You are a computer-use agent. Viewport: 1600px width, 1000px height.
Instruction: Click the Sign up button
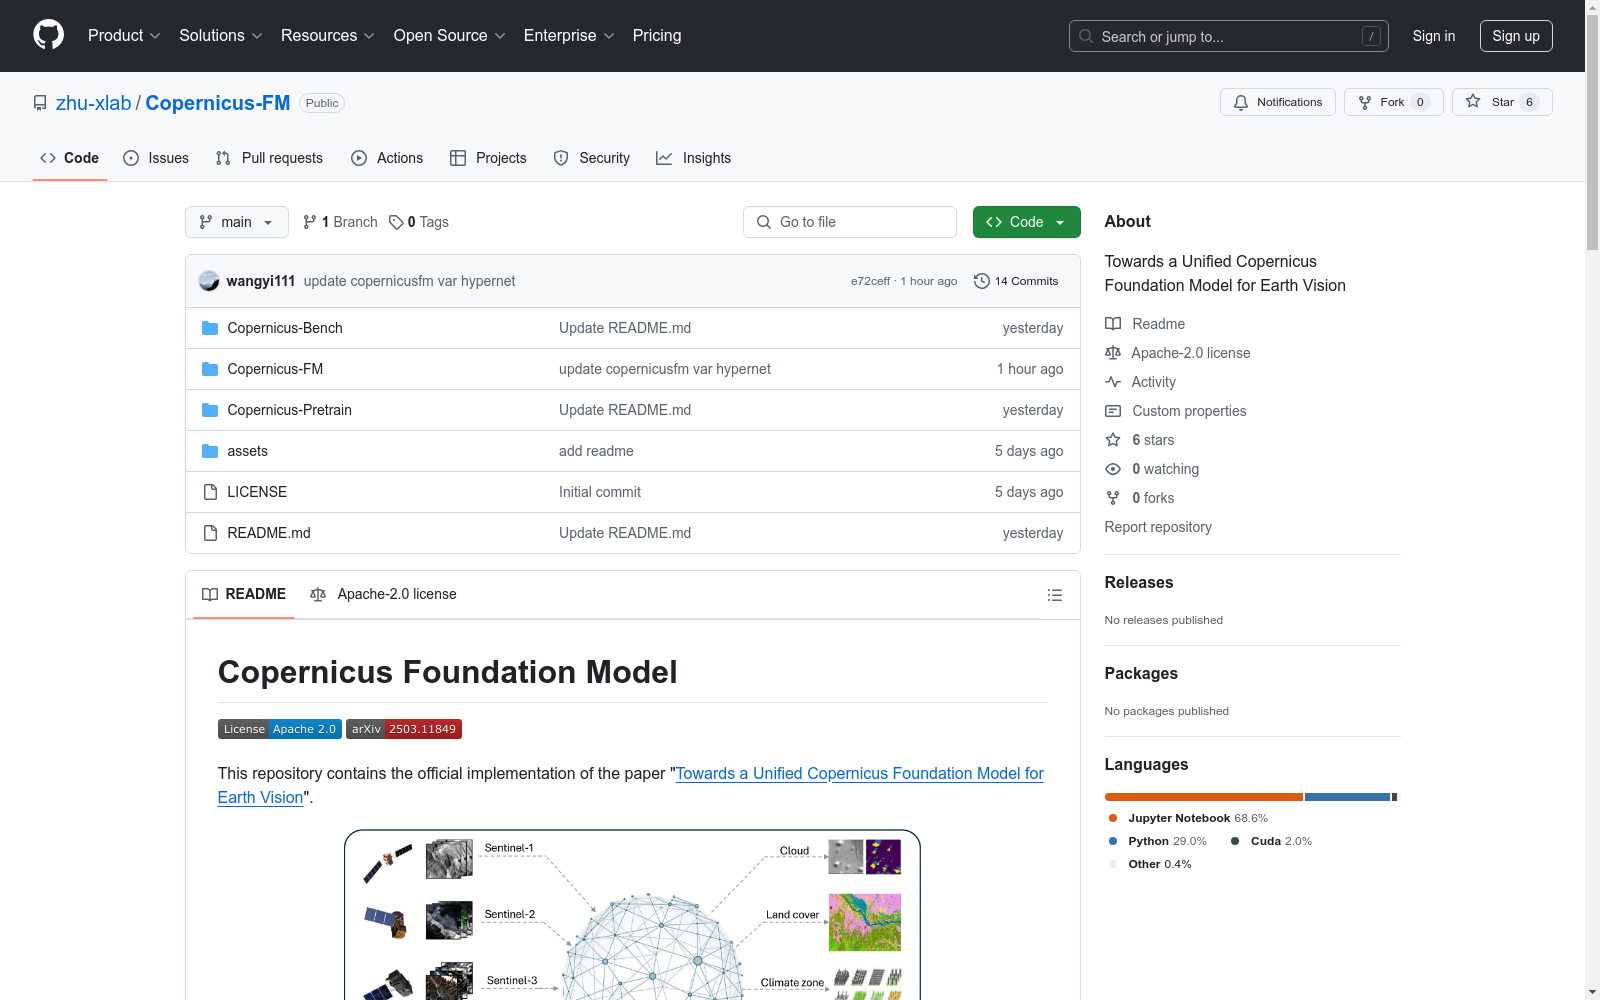pyautogui.click(x=1516, y=36)
